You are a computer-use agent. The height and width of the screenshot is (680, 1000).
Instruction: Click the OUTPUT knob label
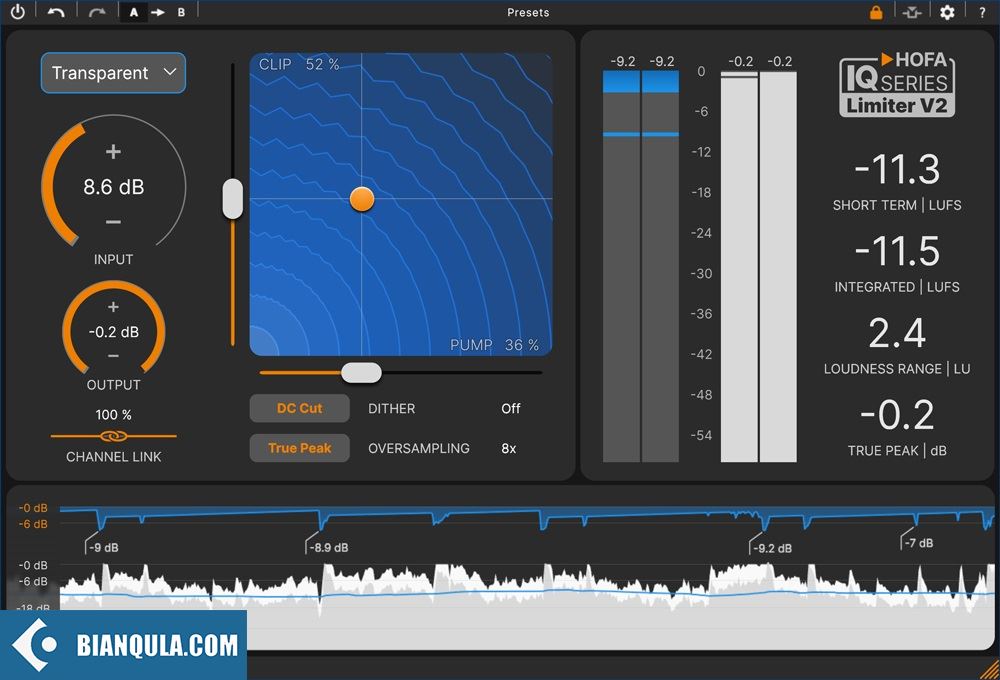pos(114,385)
